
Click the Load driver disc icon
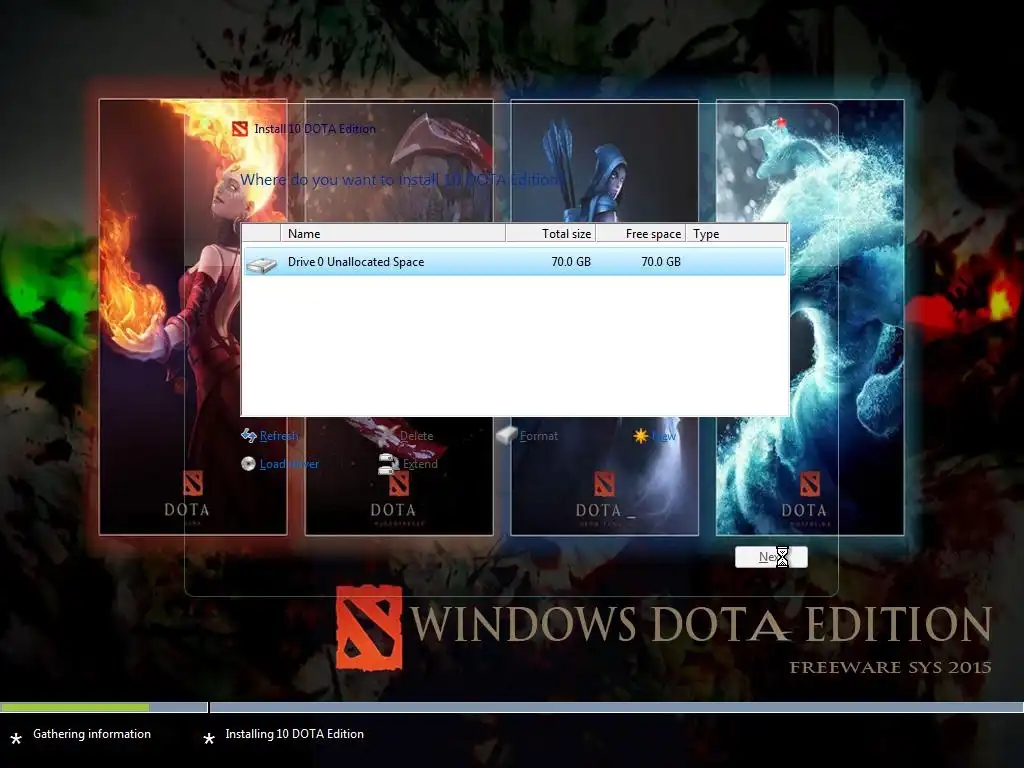point(248,464)
